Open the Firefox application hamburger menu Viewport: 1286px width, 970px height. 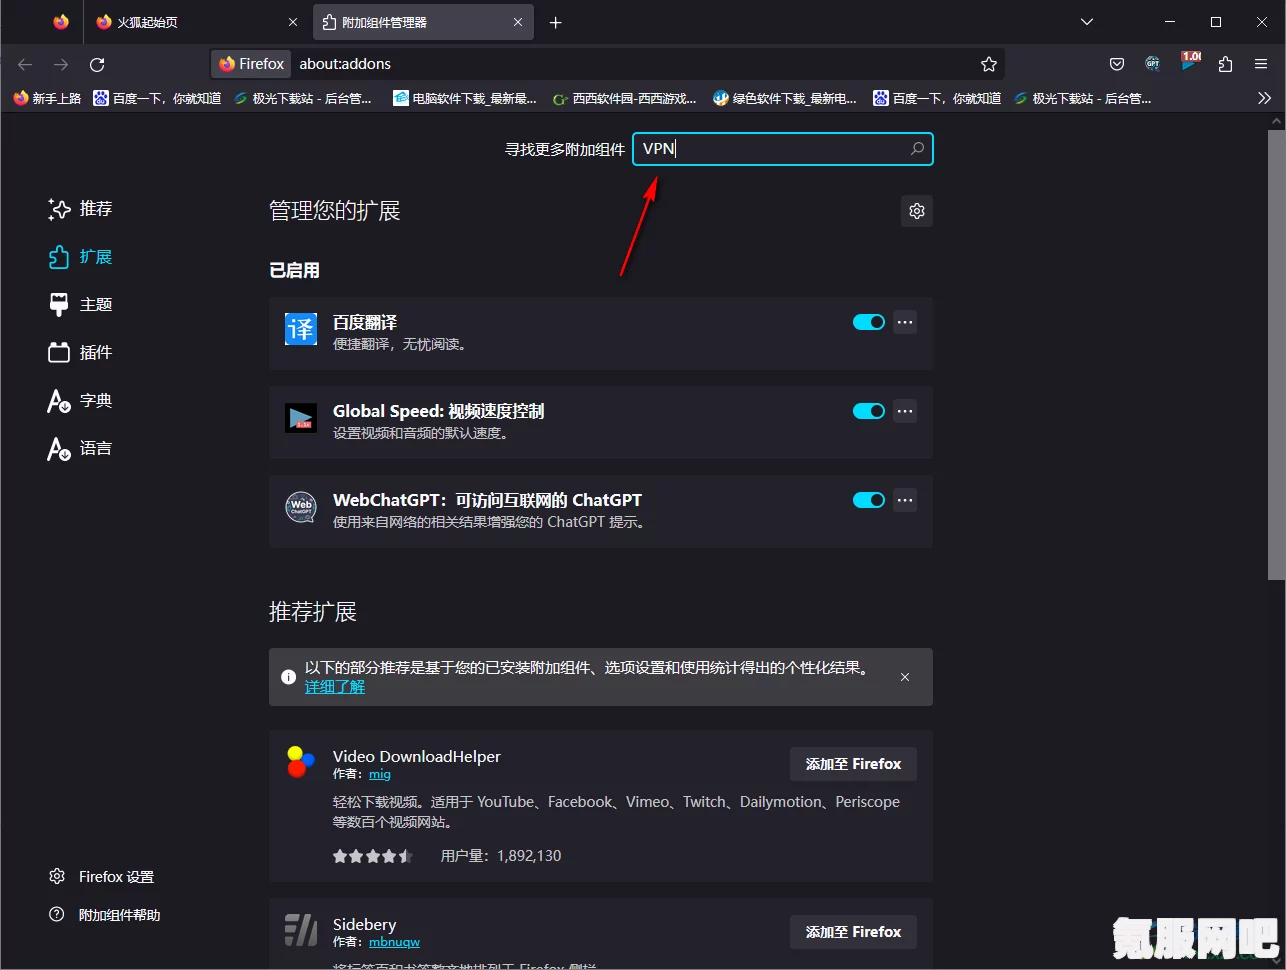click(1261, 64)
